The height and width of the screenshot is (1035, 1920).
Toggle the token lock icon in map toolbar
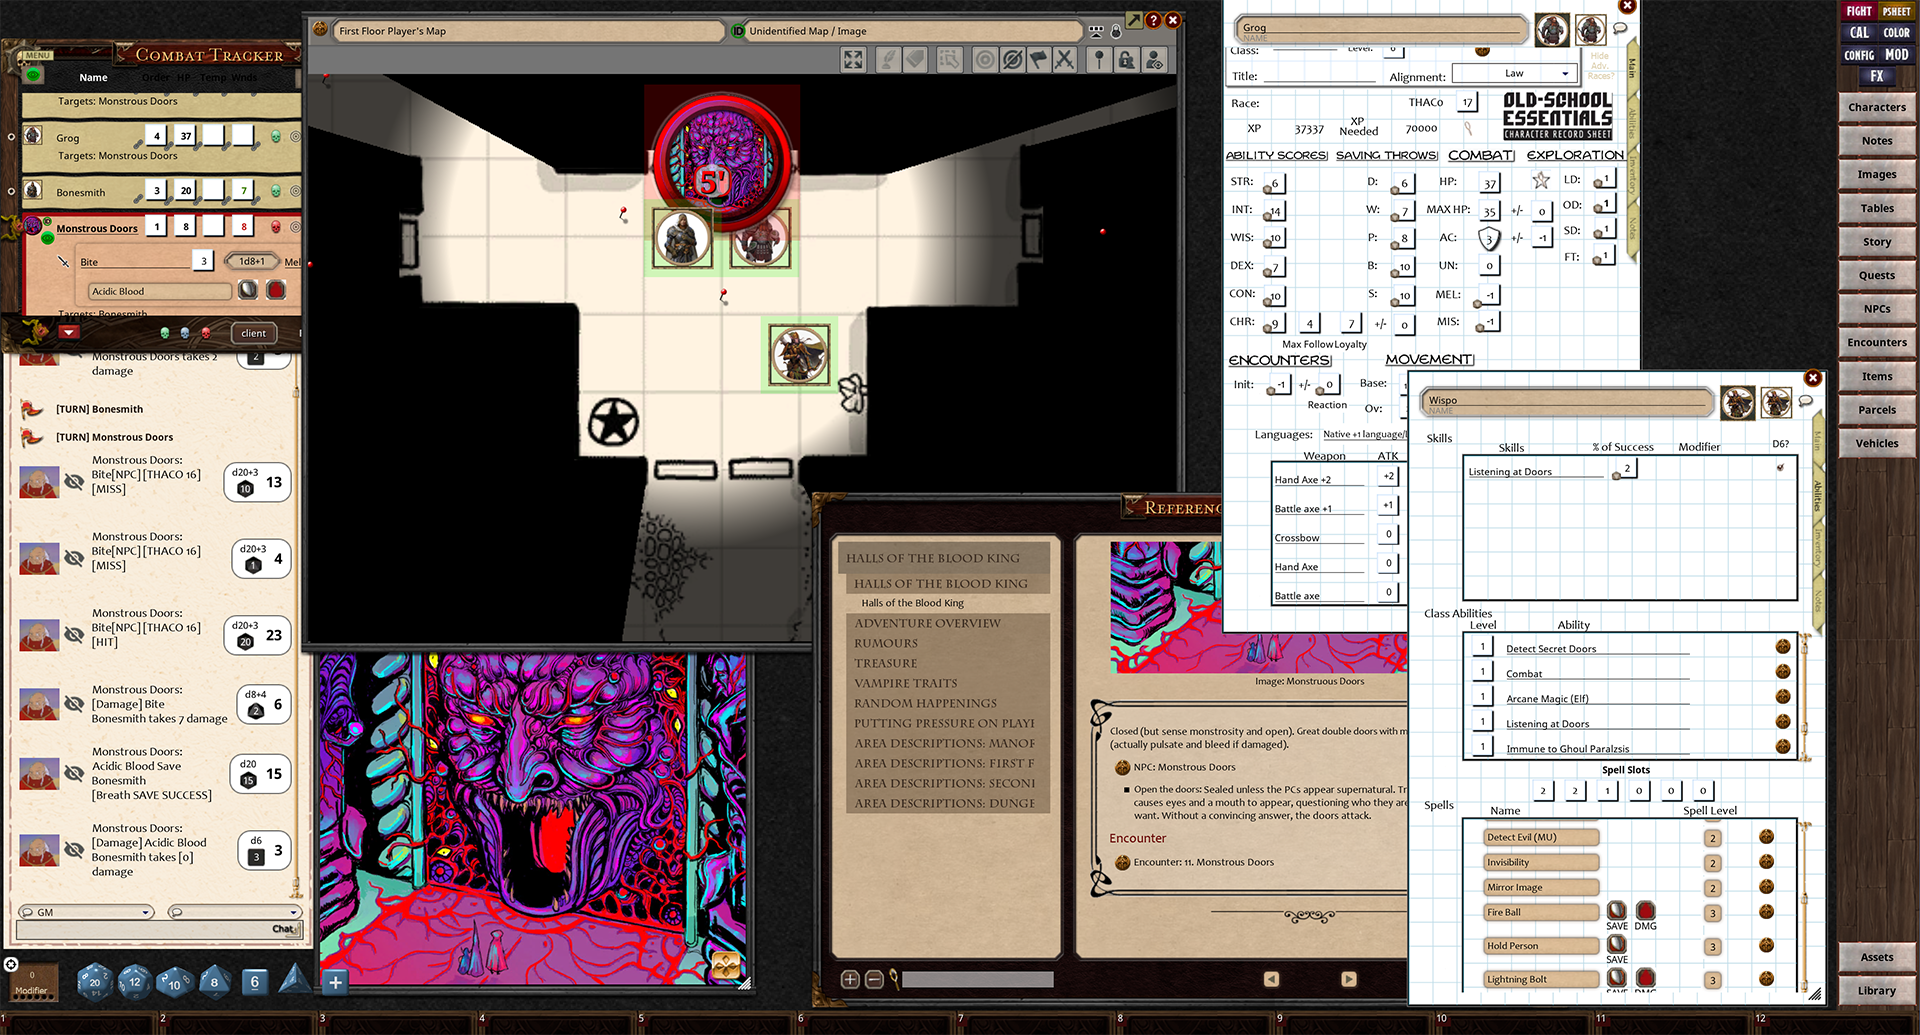[1127, 60]
